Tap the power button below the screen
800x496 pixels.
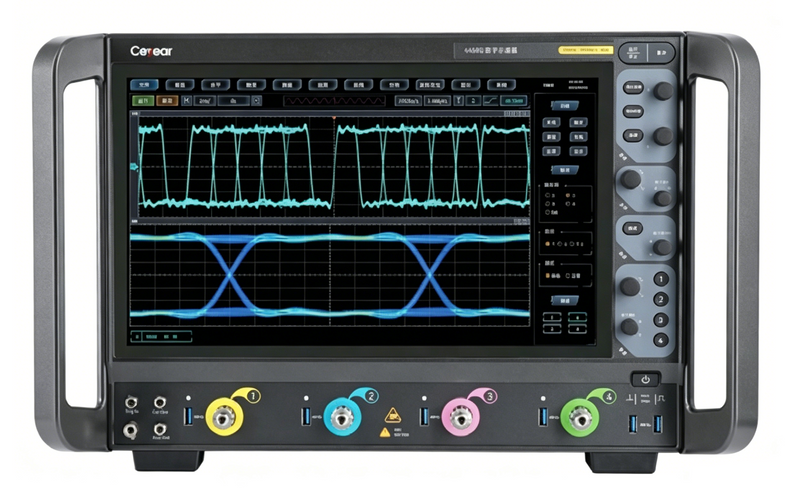(x=645, y=380)
